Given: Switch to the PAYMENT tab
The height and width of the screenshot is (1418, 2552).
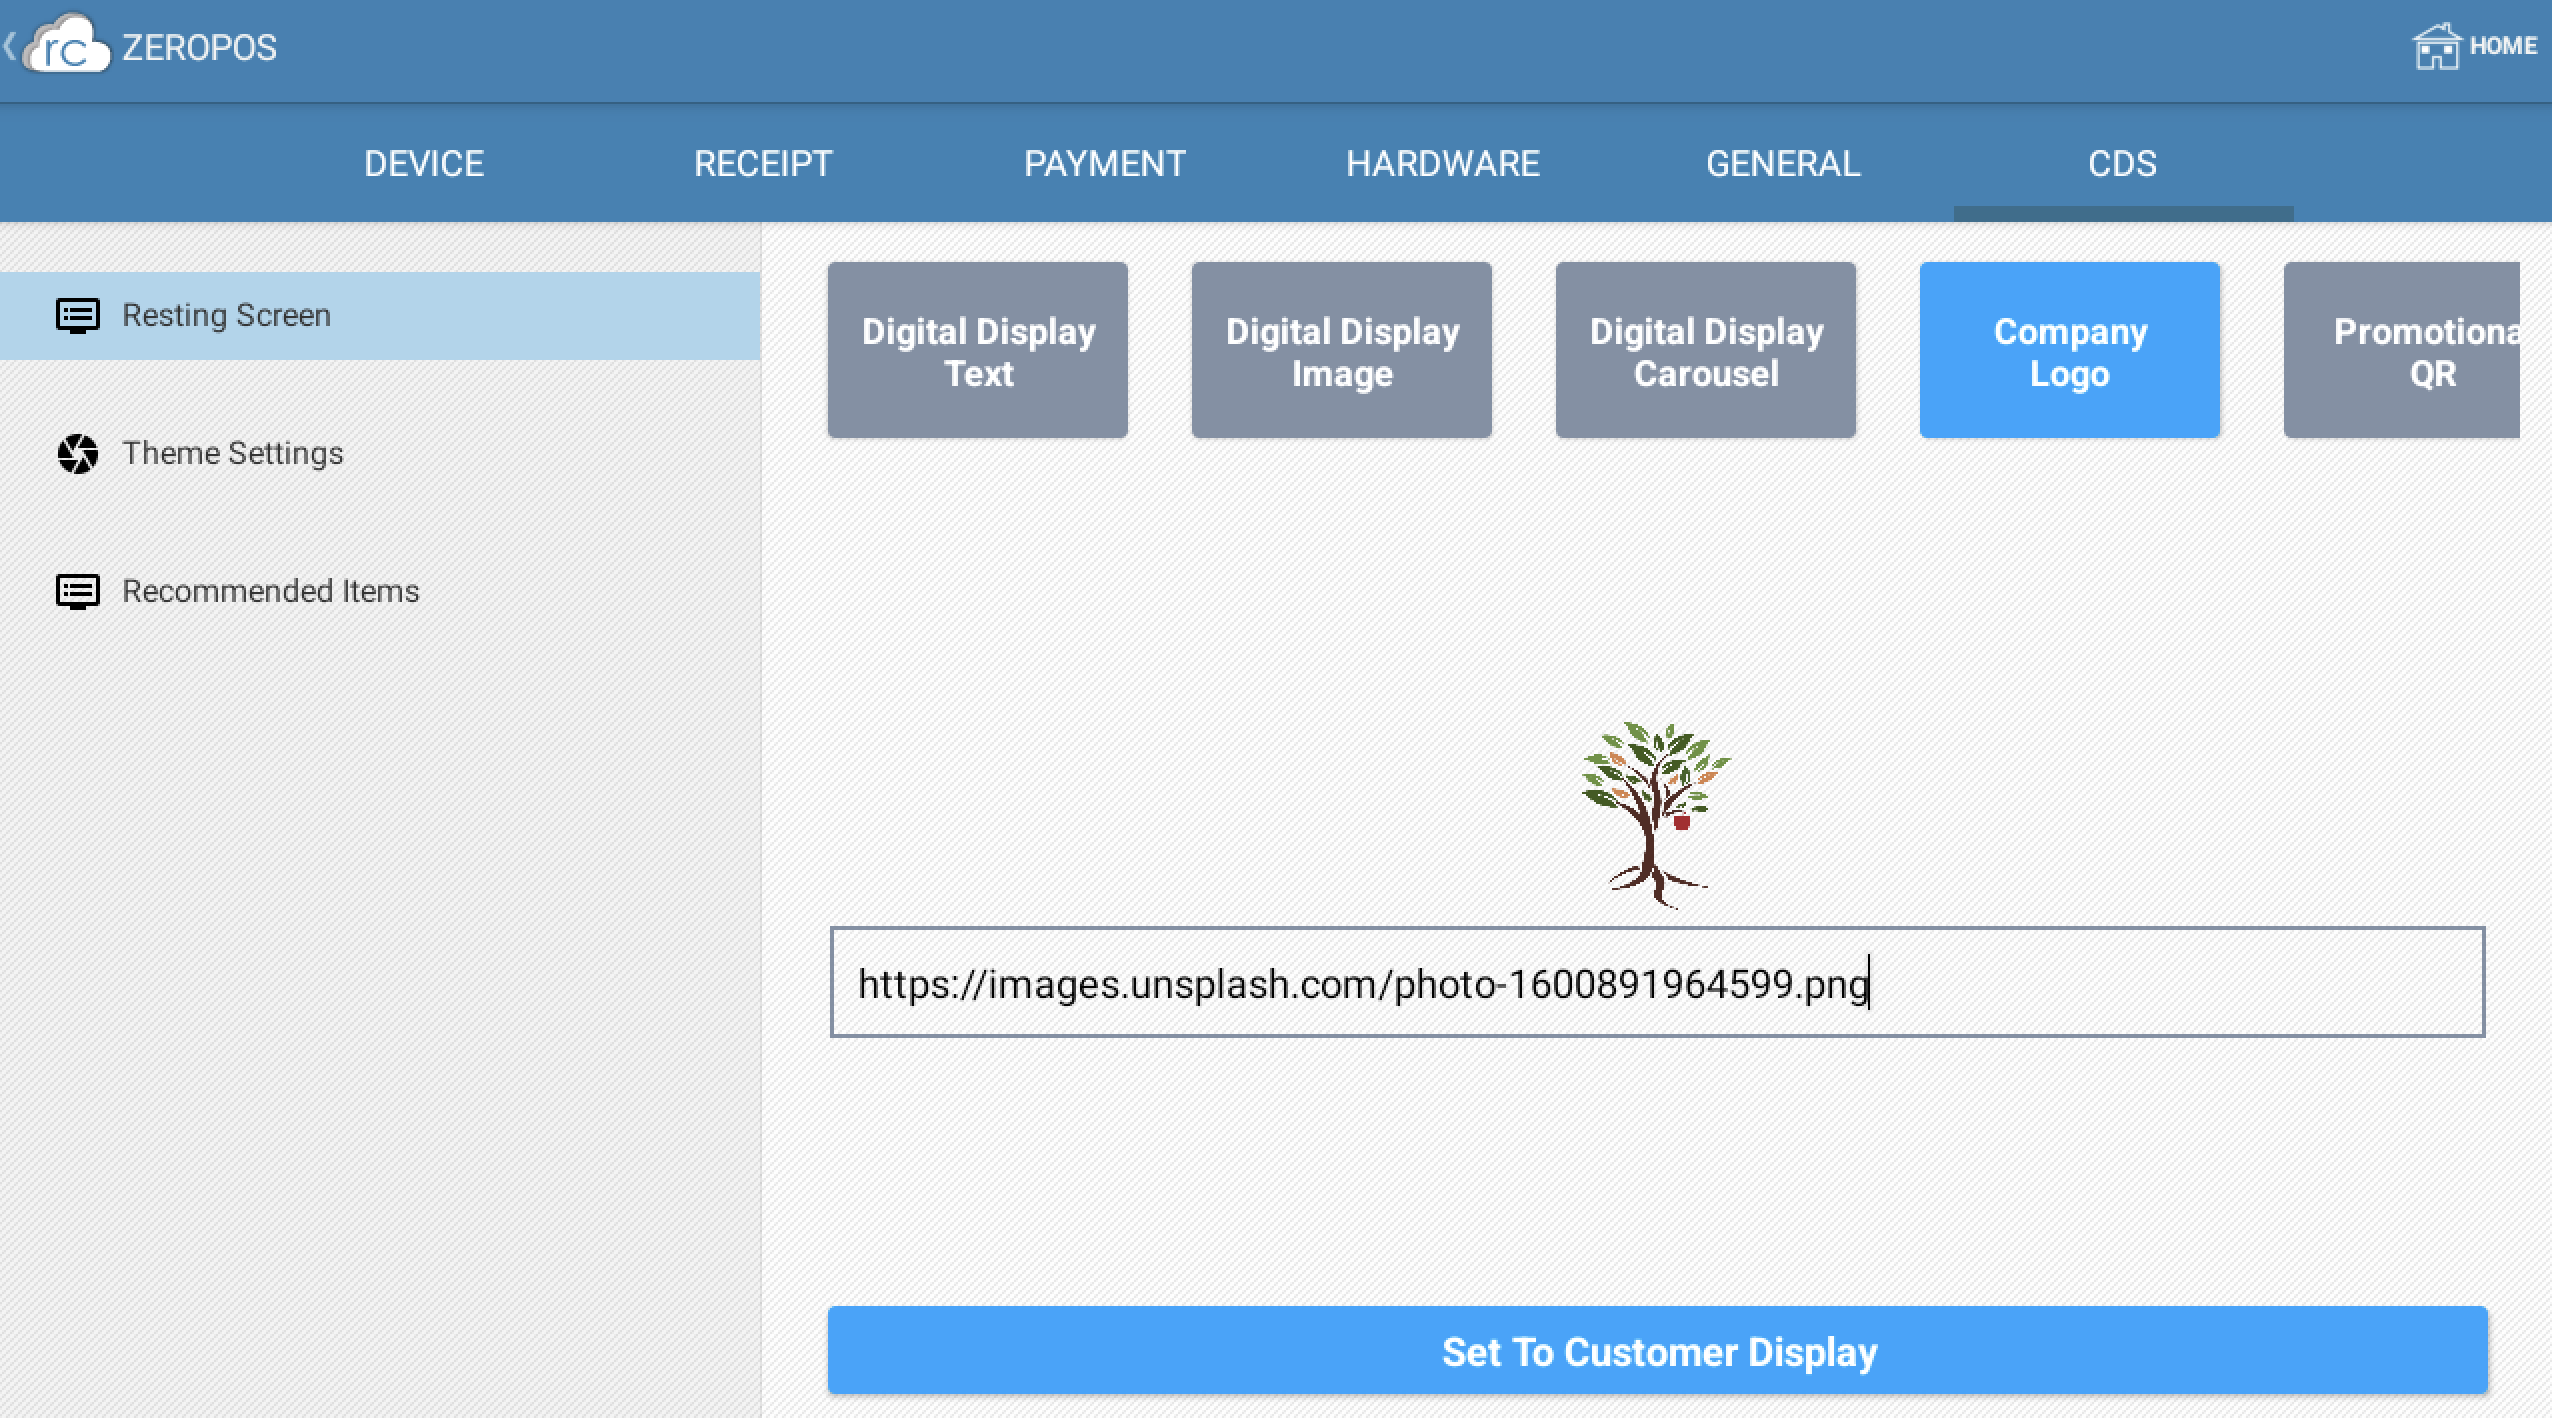Looking at the screenshot, I should [x=1105, y=162].
